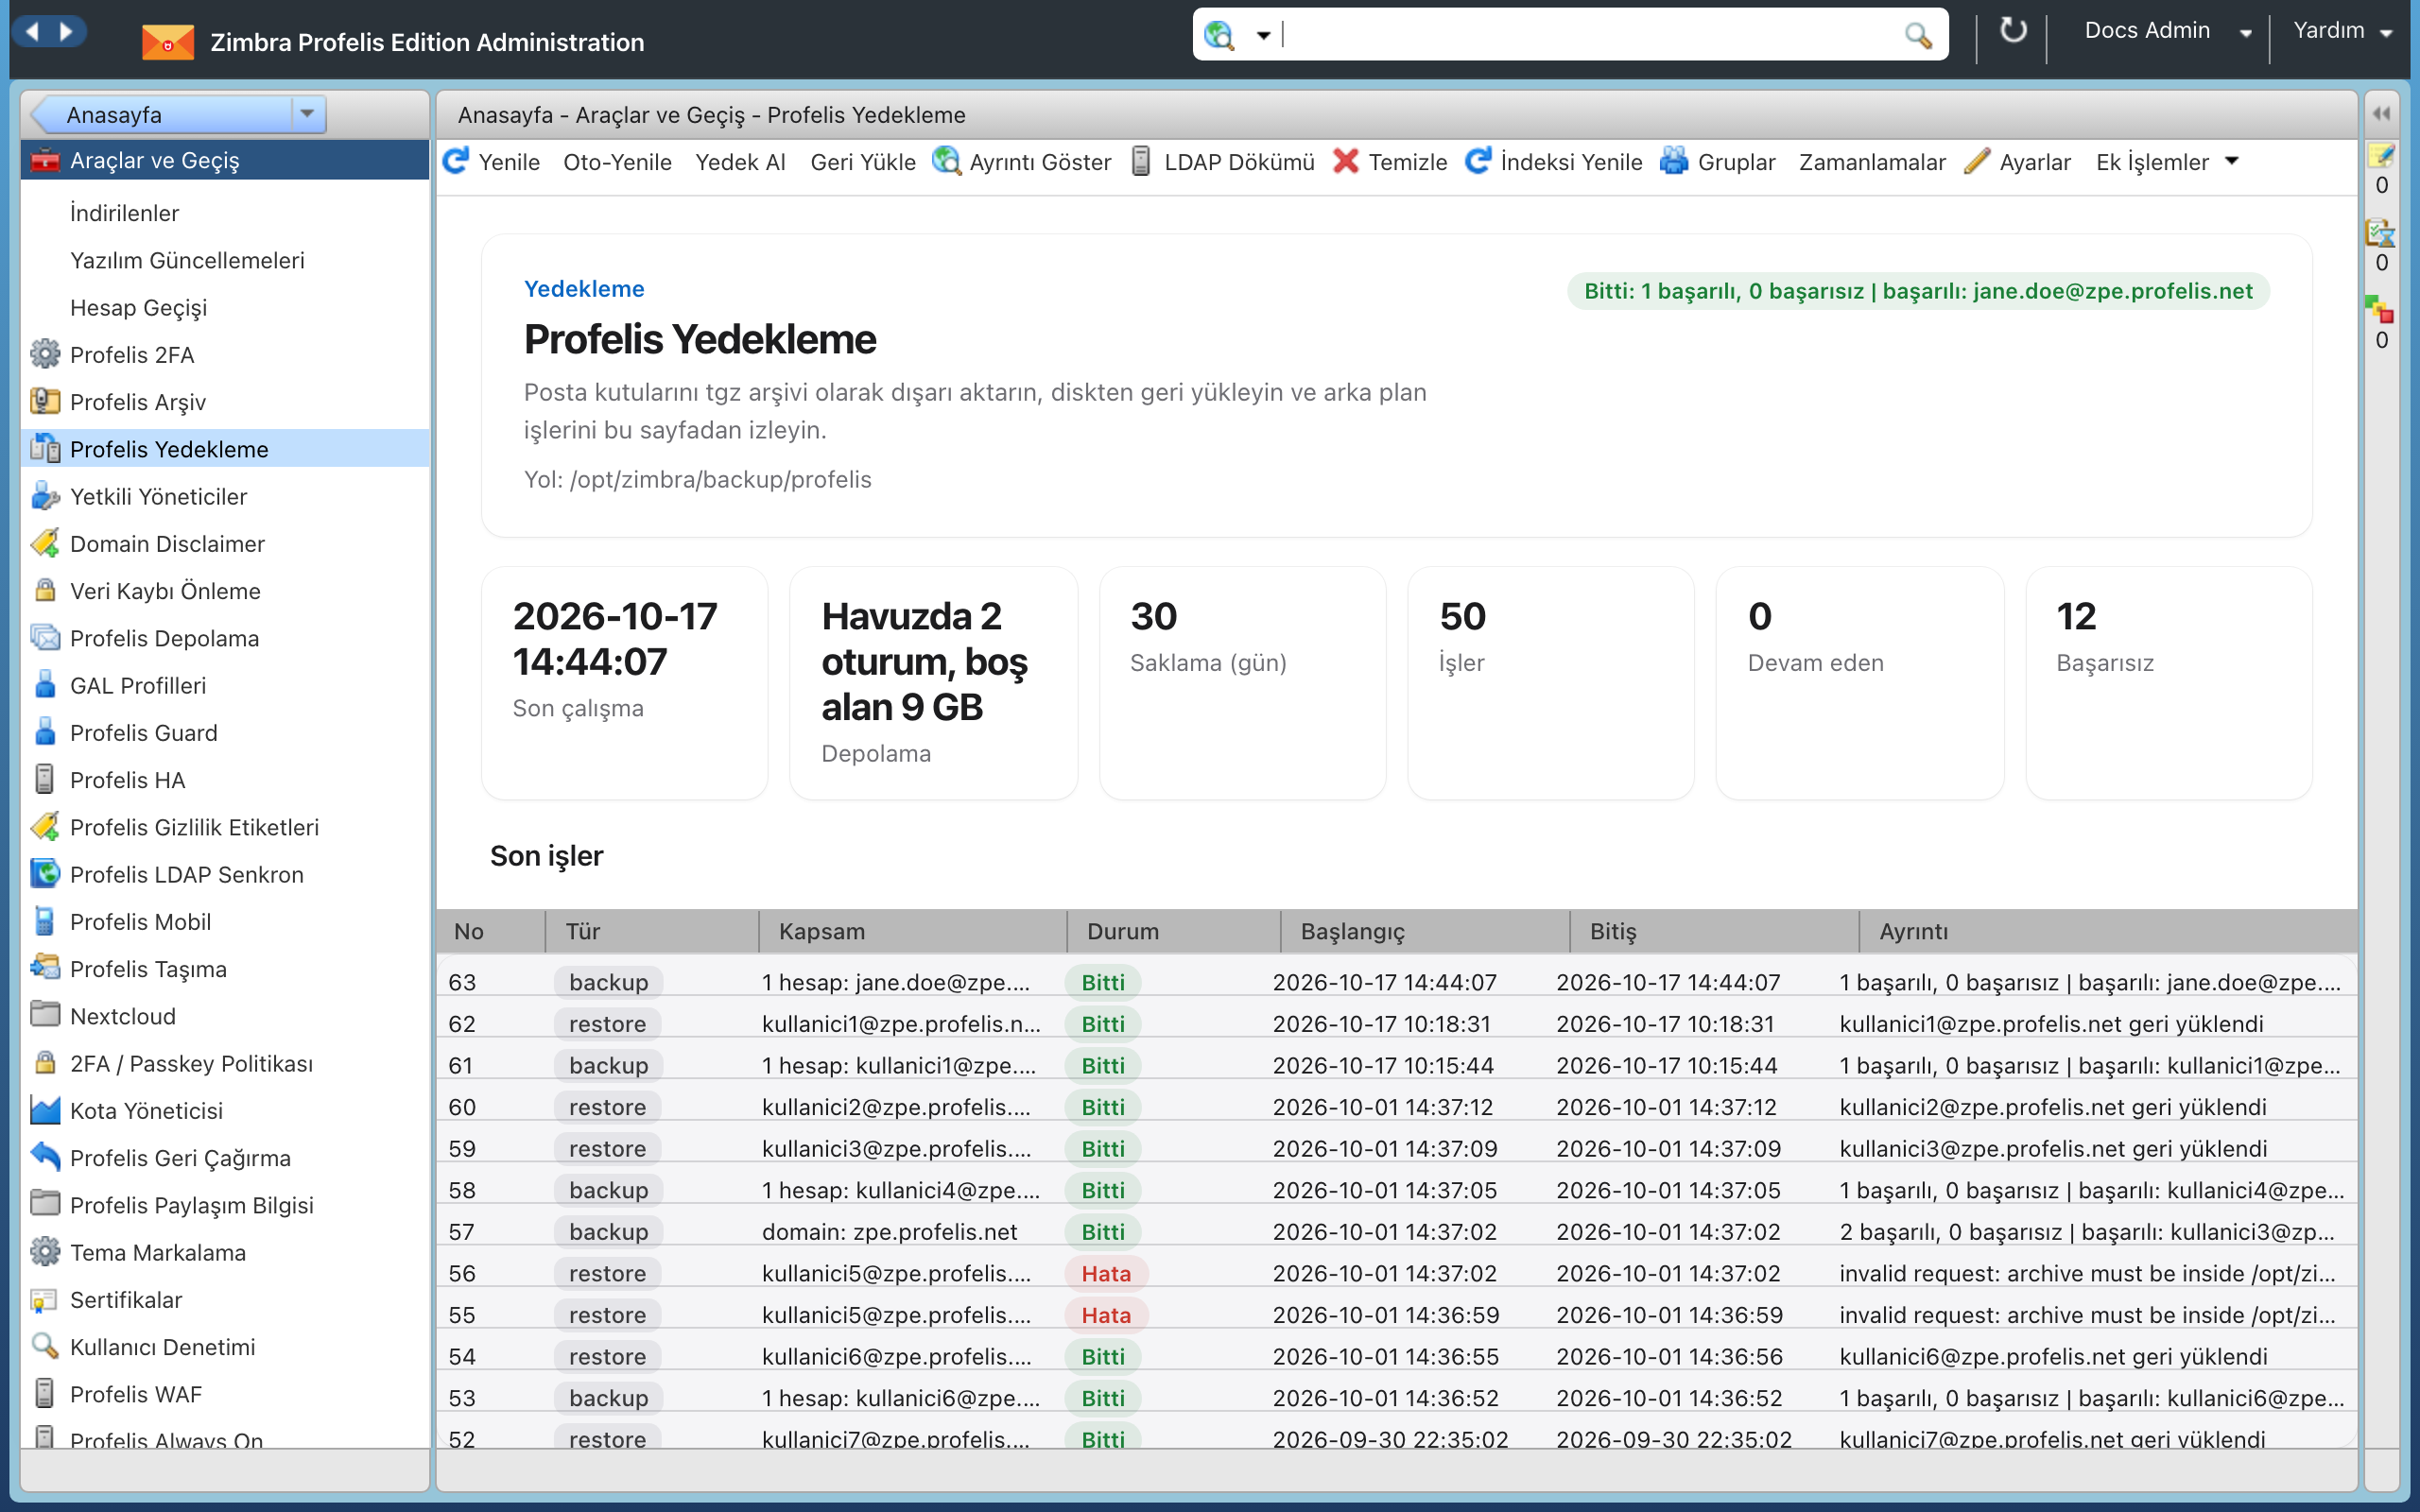Select row 57 domain: zpe.profelis.net

(1396, 1231)
